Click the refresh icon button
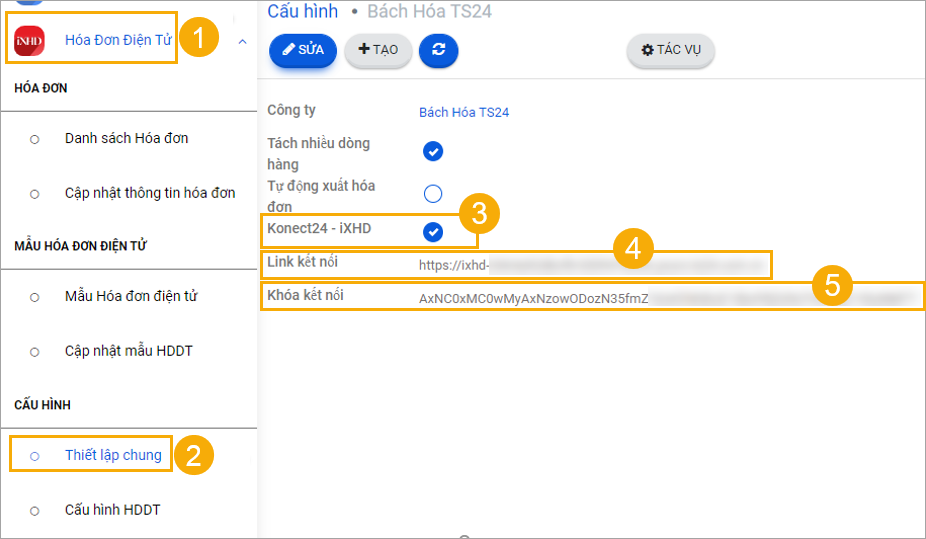Image resolution: width=926 pixels, height=539 pixels. (x=438, y=50)
